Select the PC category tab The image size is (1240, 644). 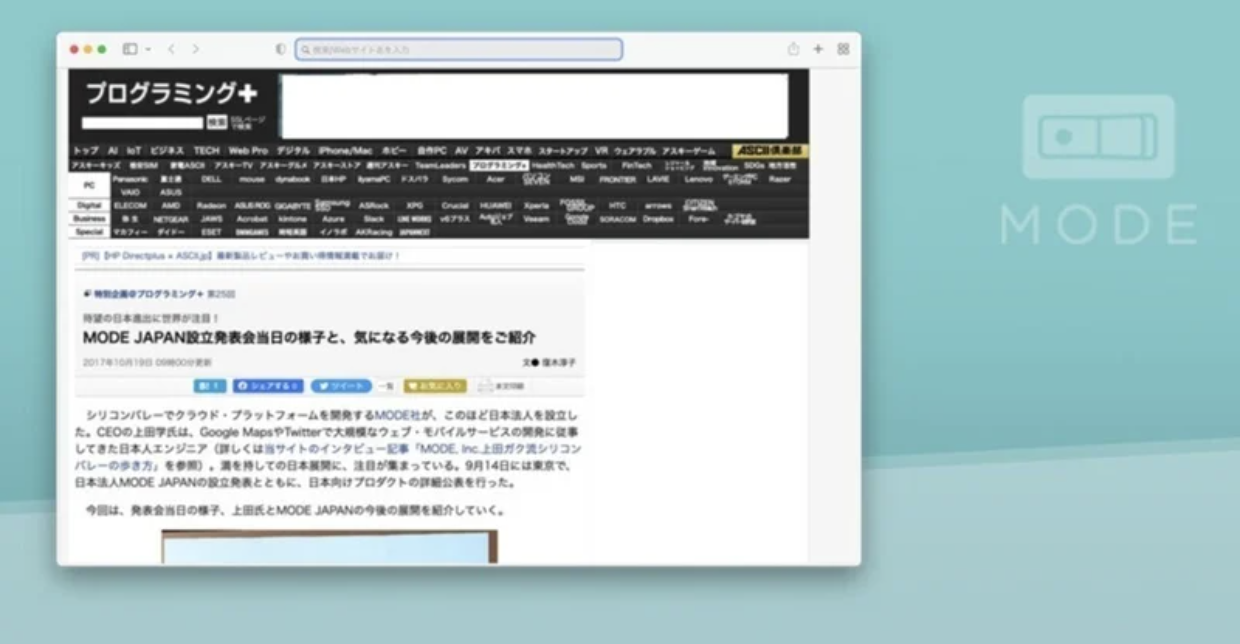click(x=89, y=185)
